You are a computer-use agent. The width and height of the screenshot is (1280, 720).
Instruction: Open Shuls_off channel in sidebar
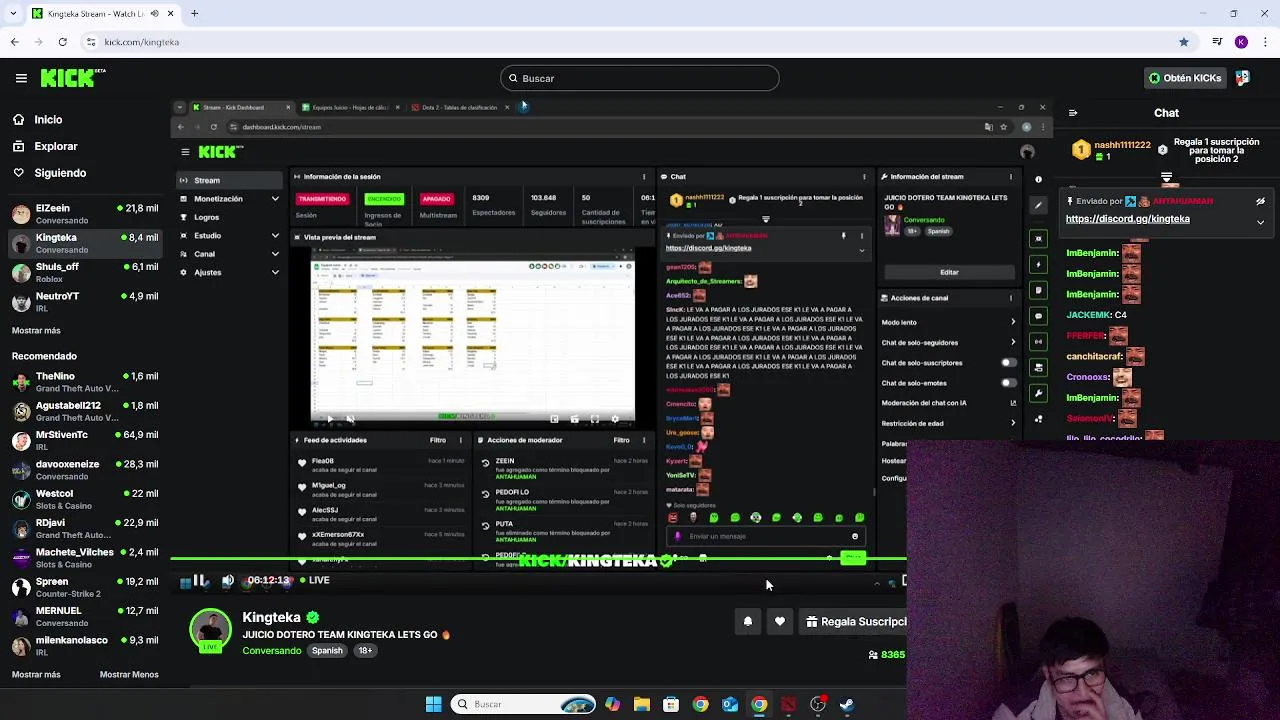[85, 272]
